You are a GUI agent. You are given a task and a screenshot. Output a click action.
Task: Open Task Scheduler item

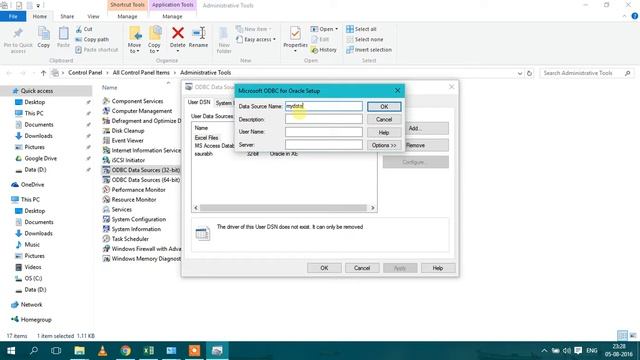(126, 239)
